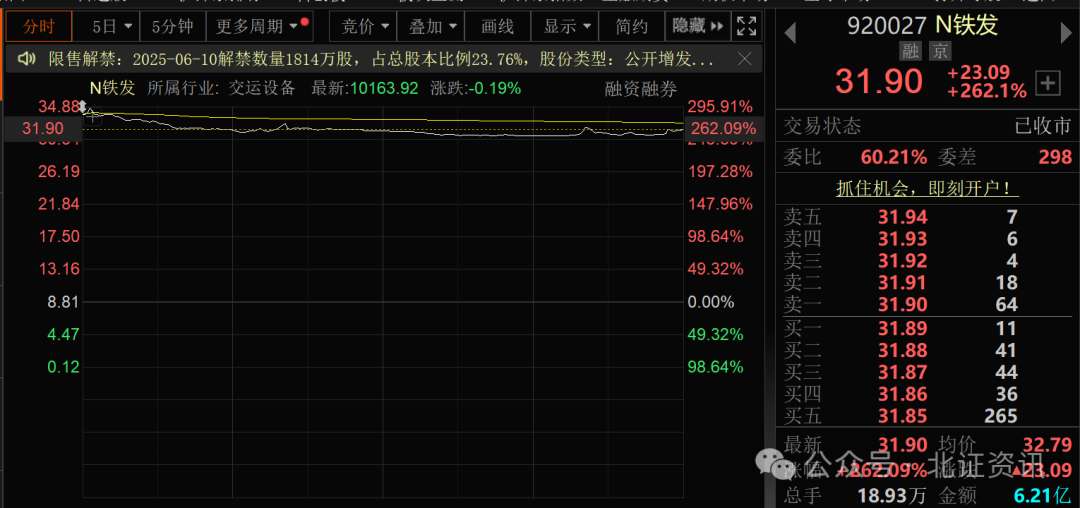Click the 委比 60.21% value
This screenshot has height=508, width=1080.
coord(894,158)
